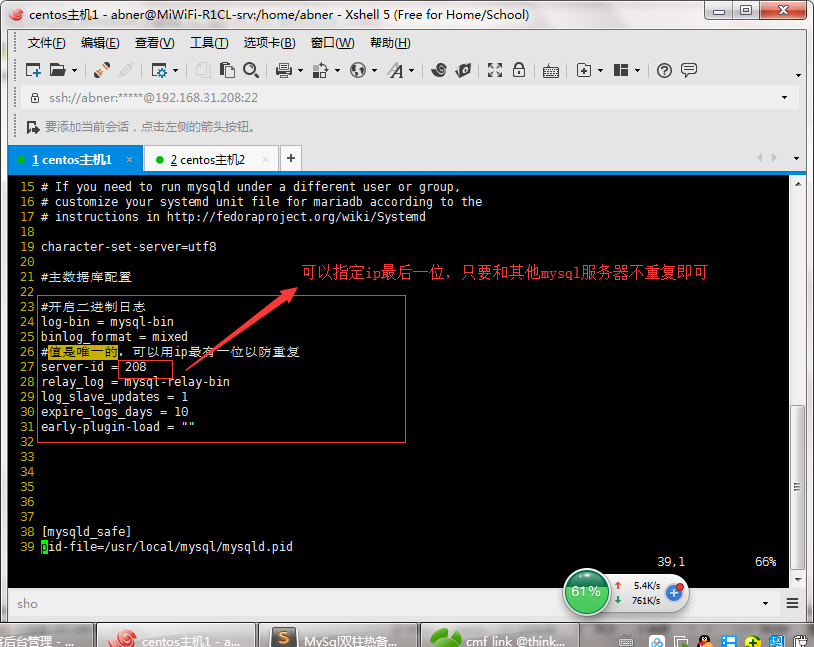Open cmf link @think taskbar item

500,636
